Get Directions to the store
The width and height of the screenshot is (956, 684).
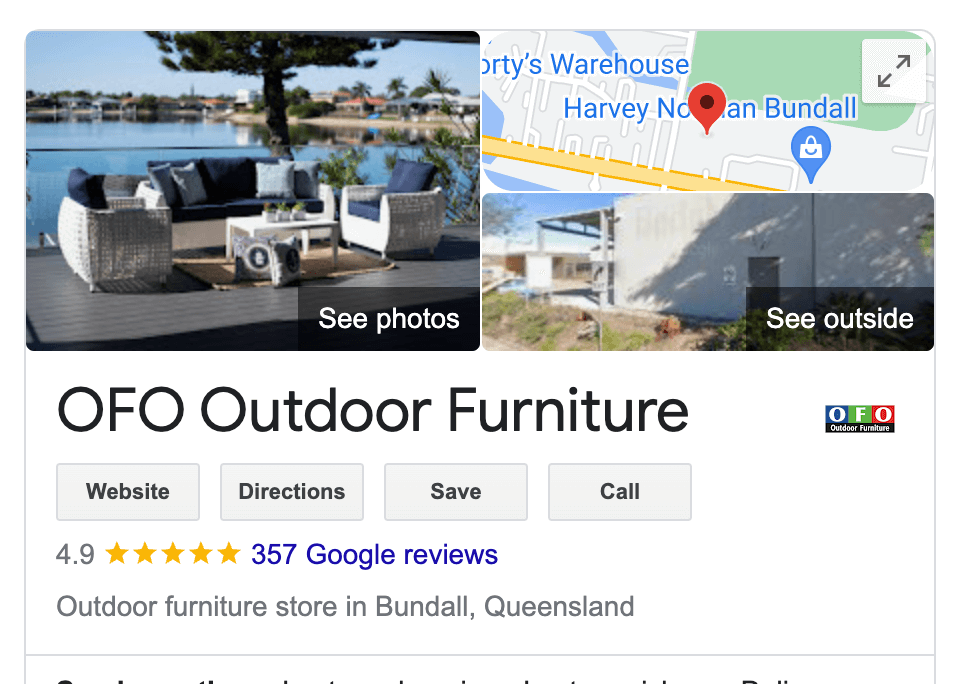292,492
